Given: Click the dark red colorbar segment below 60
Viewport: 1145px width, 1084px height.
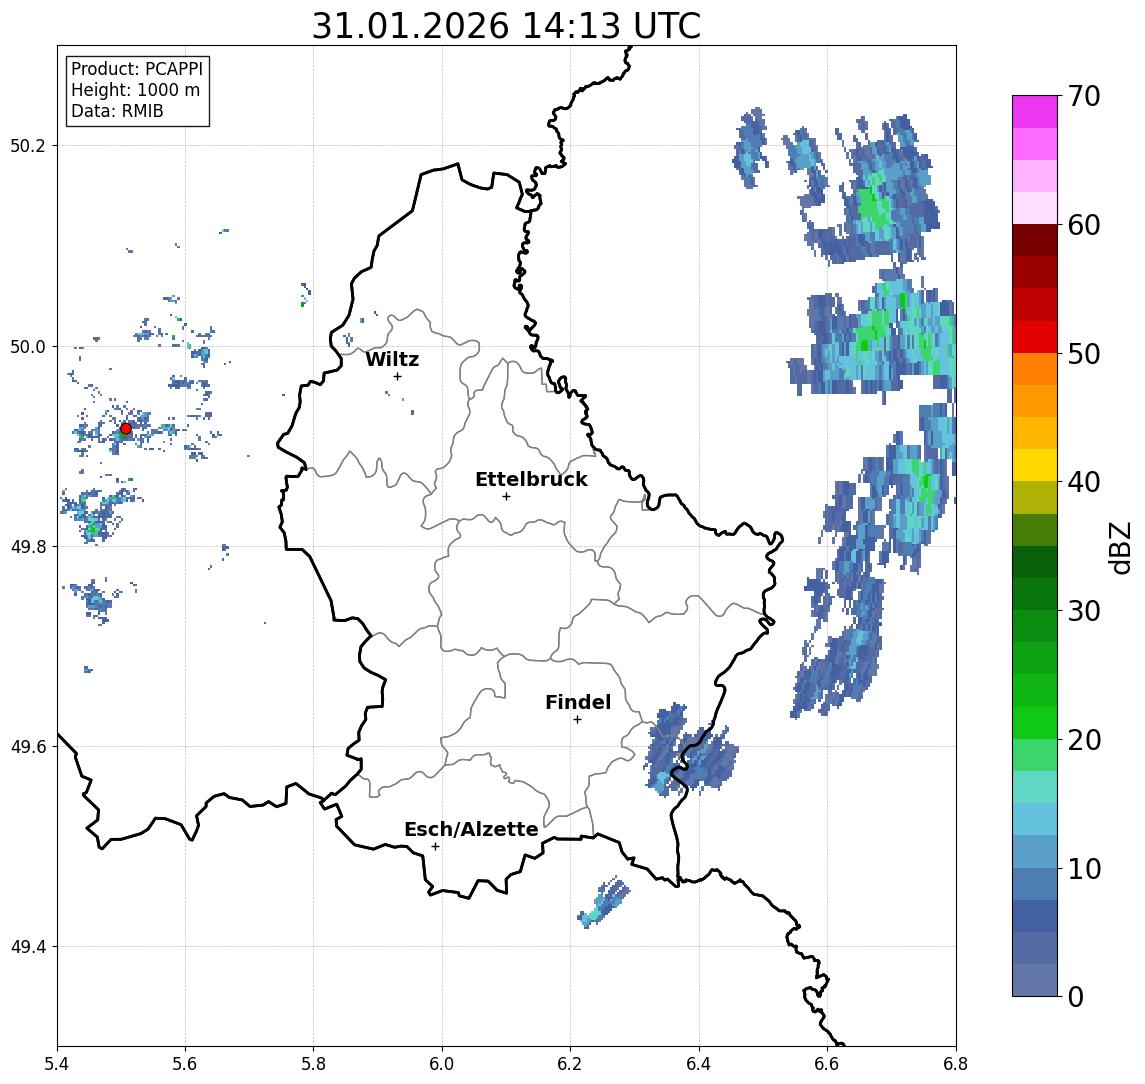Looking at the screenshot, I should point(1035,240).
